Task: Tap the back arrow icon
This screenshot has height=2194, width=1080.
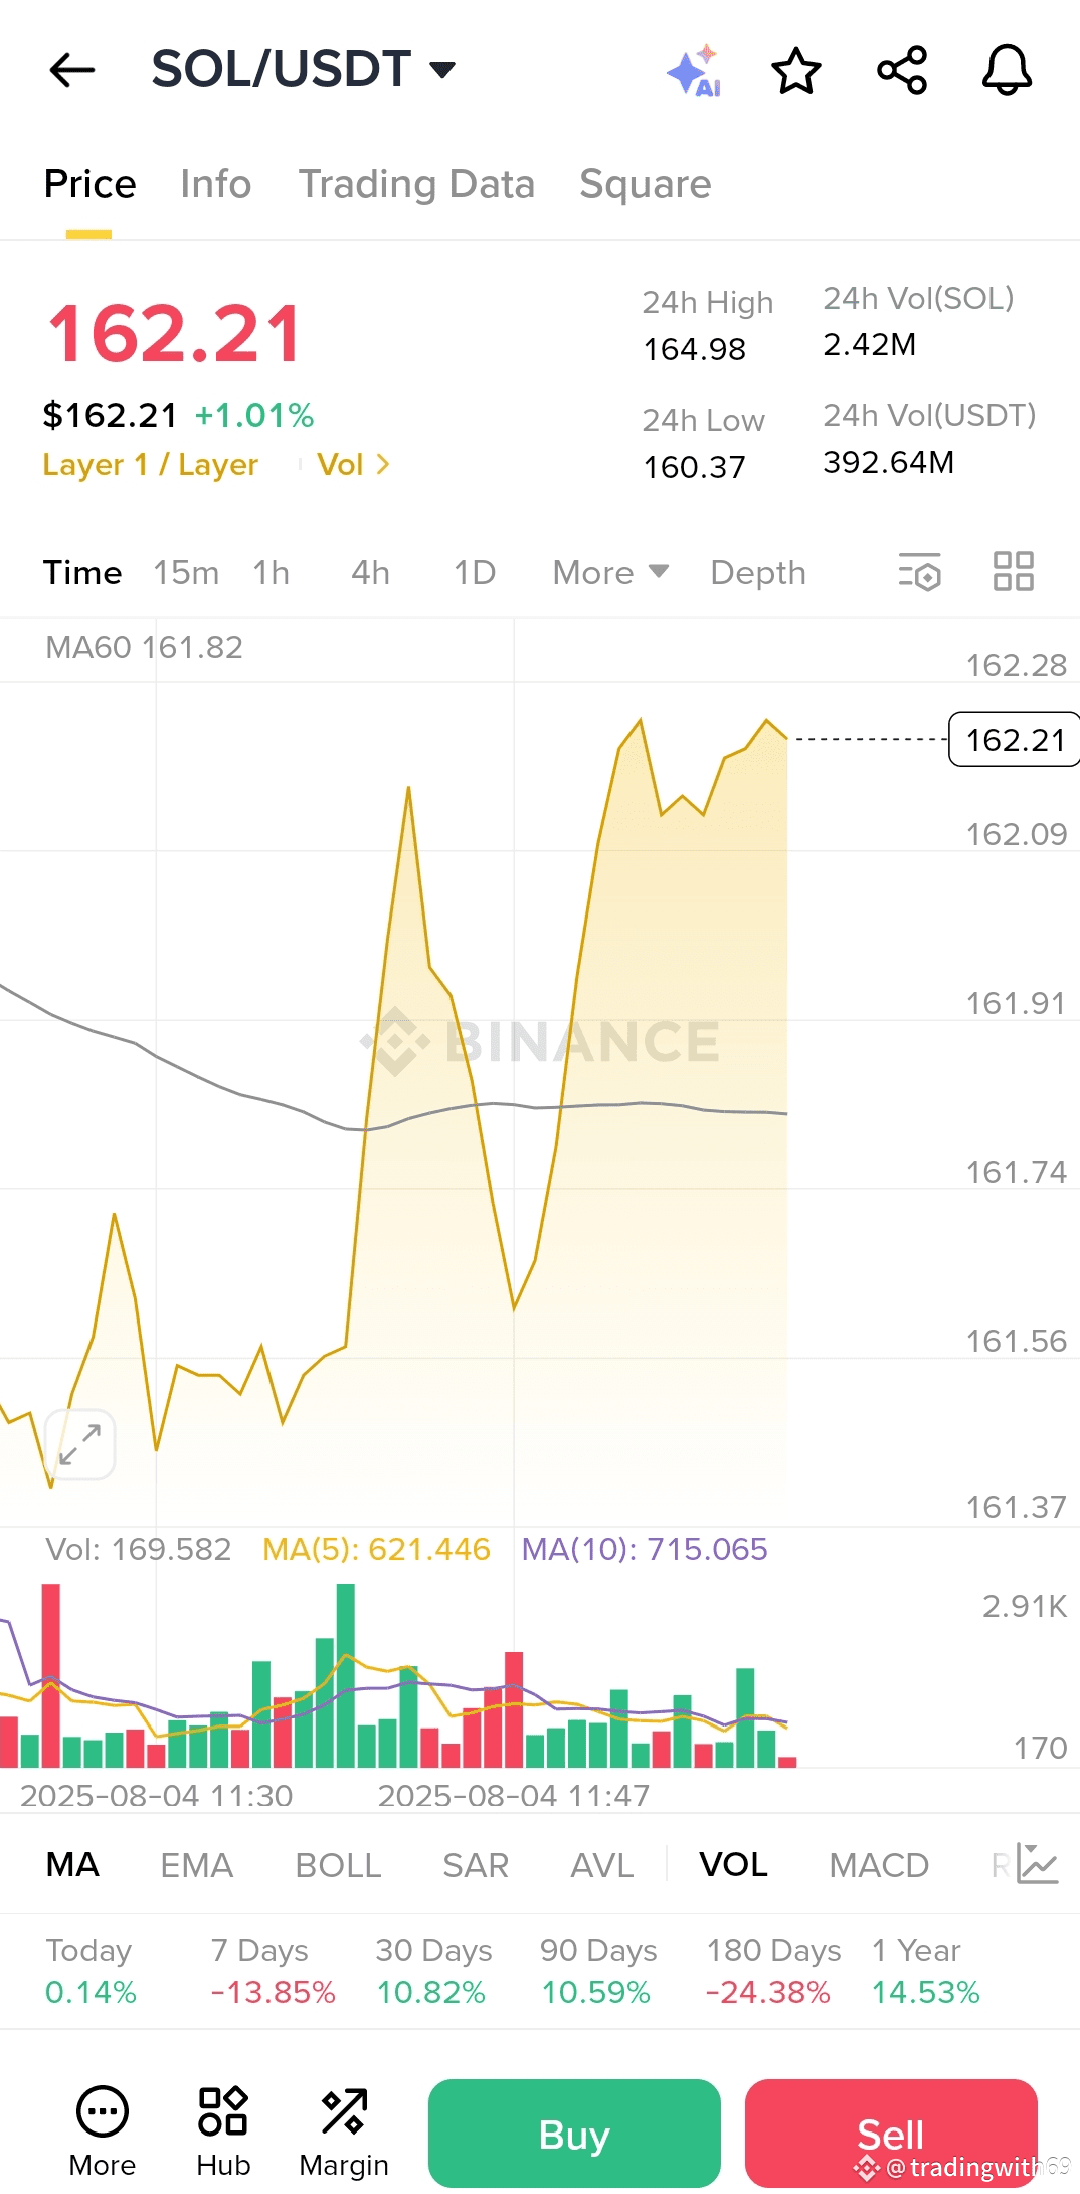Action: tap(72, 70)
